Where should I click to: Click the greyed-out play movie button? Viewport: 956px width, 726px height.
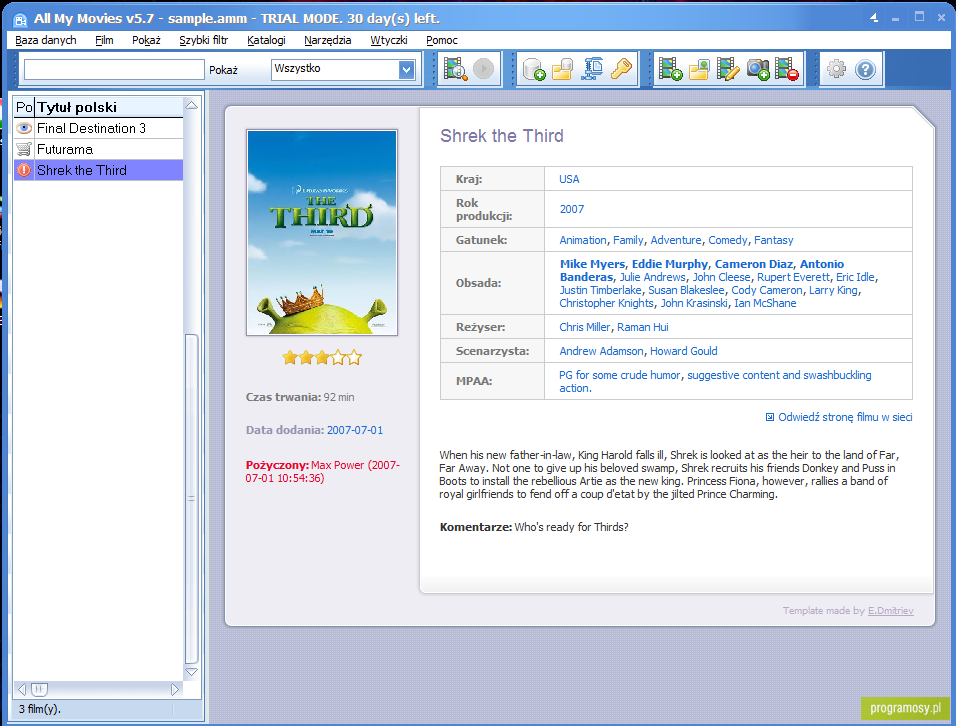click(x=483, y=69)
